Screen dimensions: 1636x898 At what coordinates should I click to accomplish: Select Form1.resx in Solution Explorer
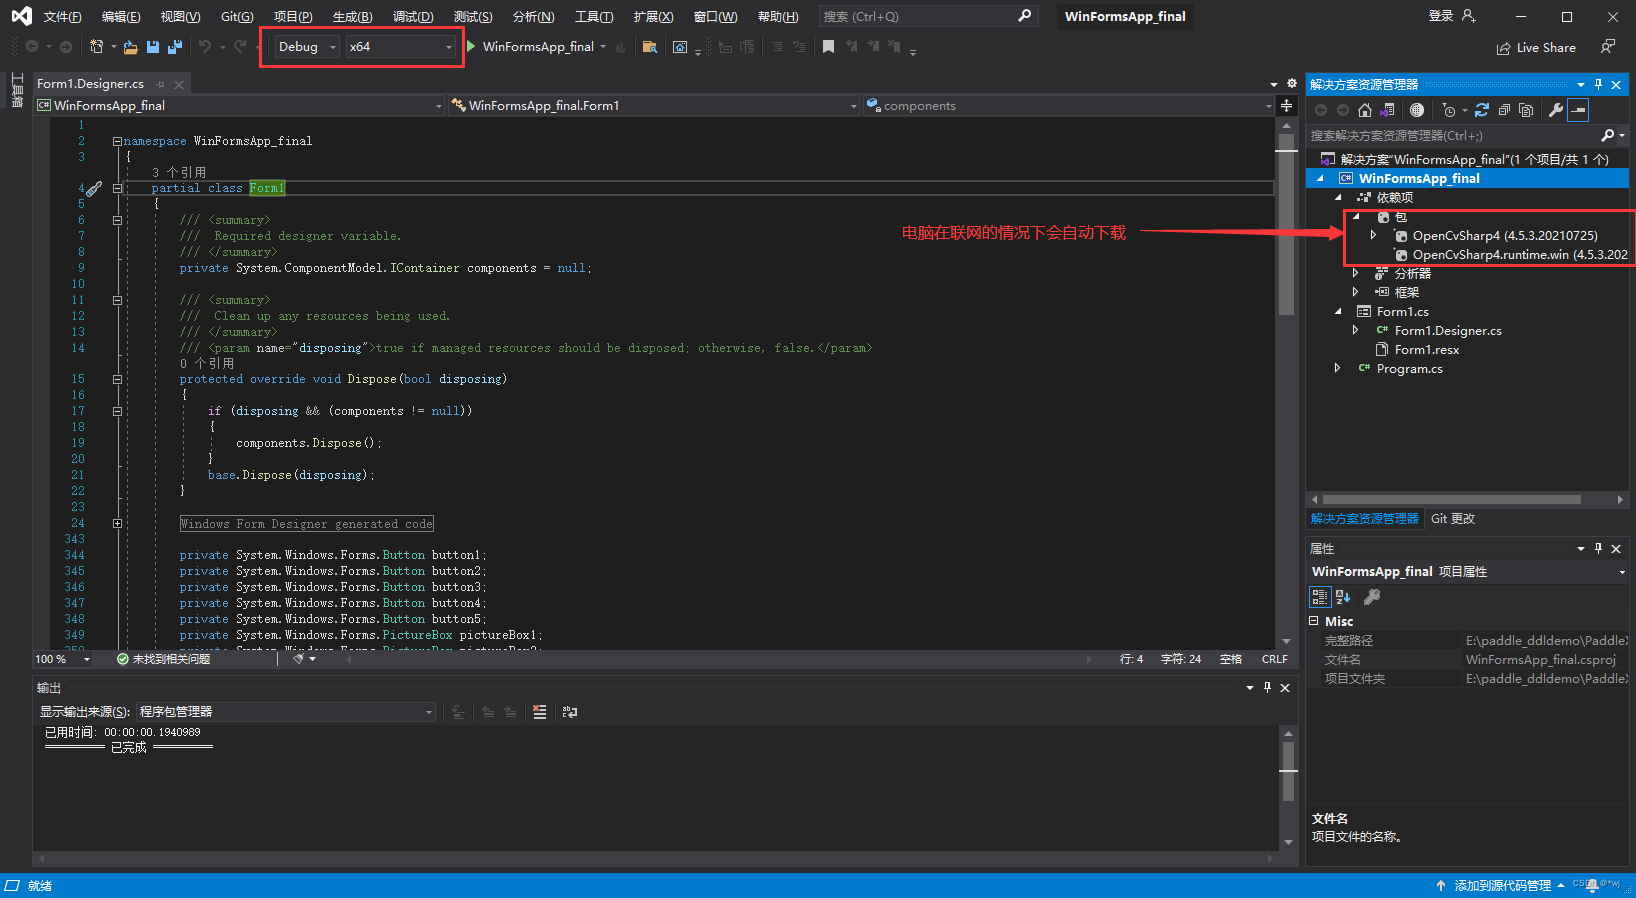point(1426,350)
